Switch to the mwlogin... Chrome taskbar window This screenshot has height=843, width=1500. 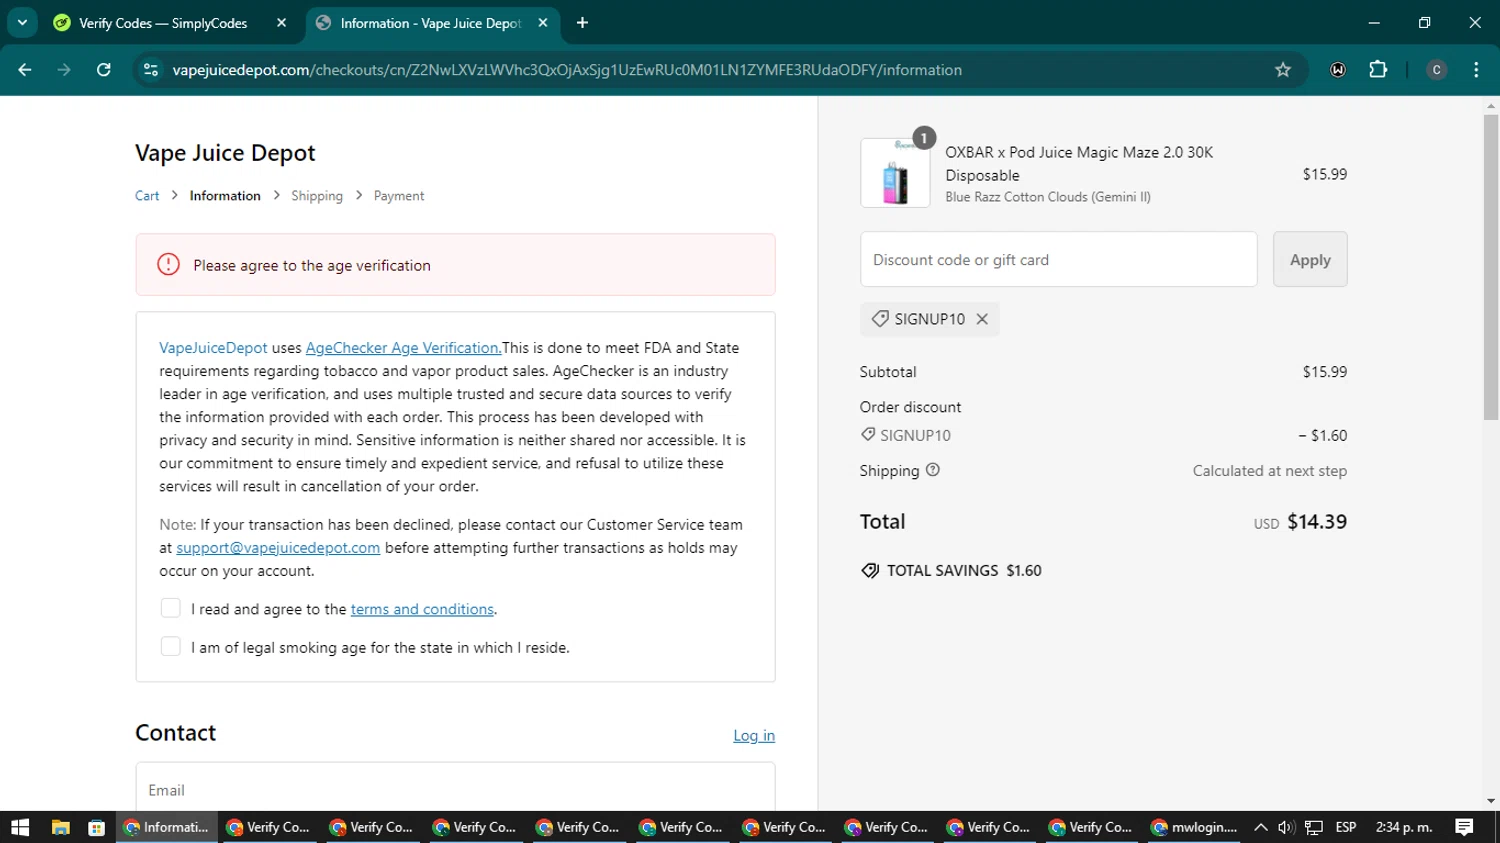[1195, 827]
